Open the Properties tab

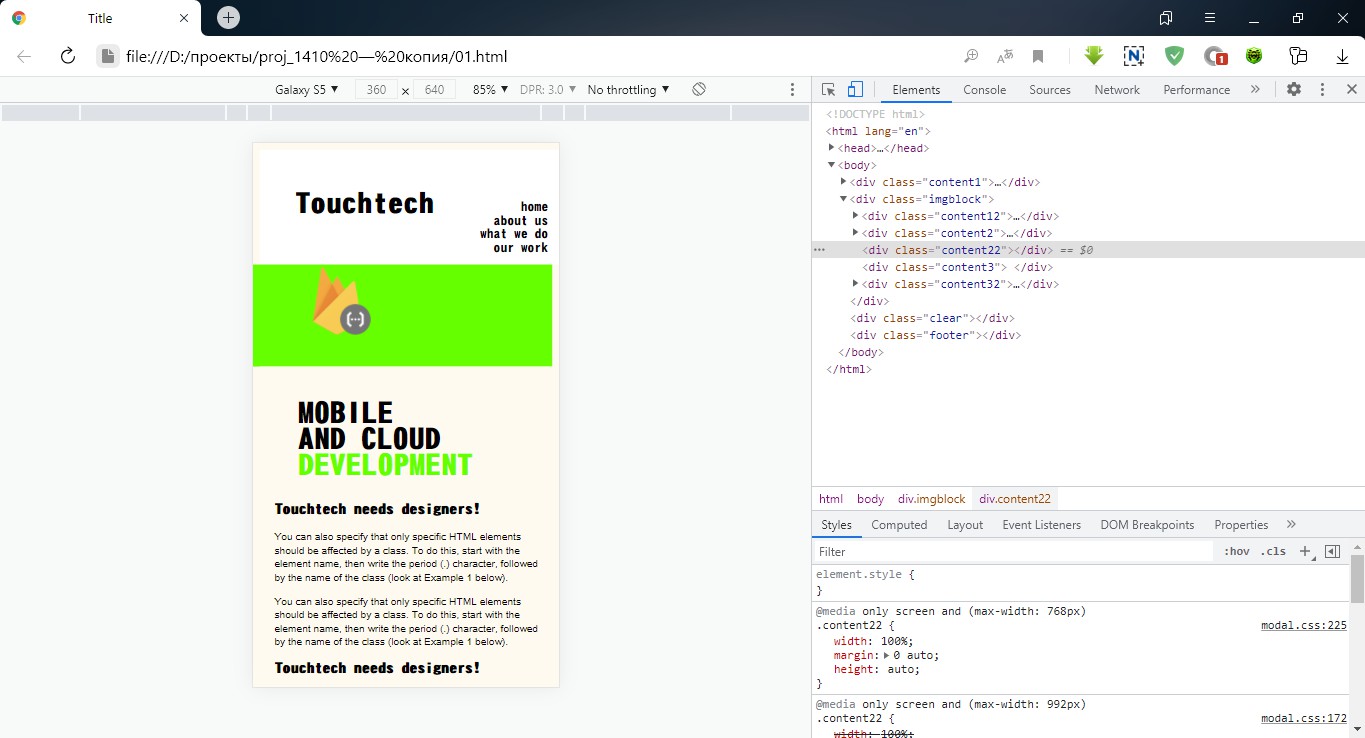tap(1241, 524)
